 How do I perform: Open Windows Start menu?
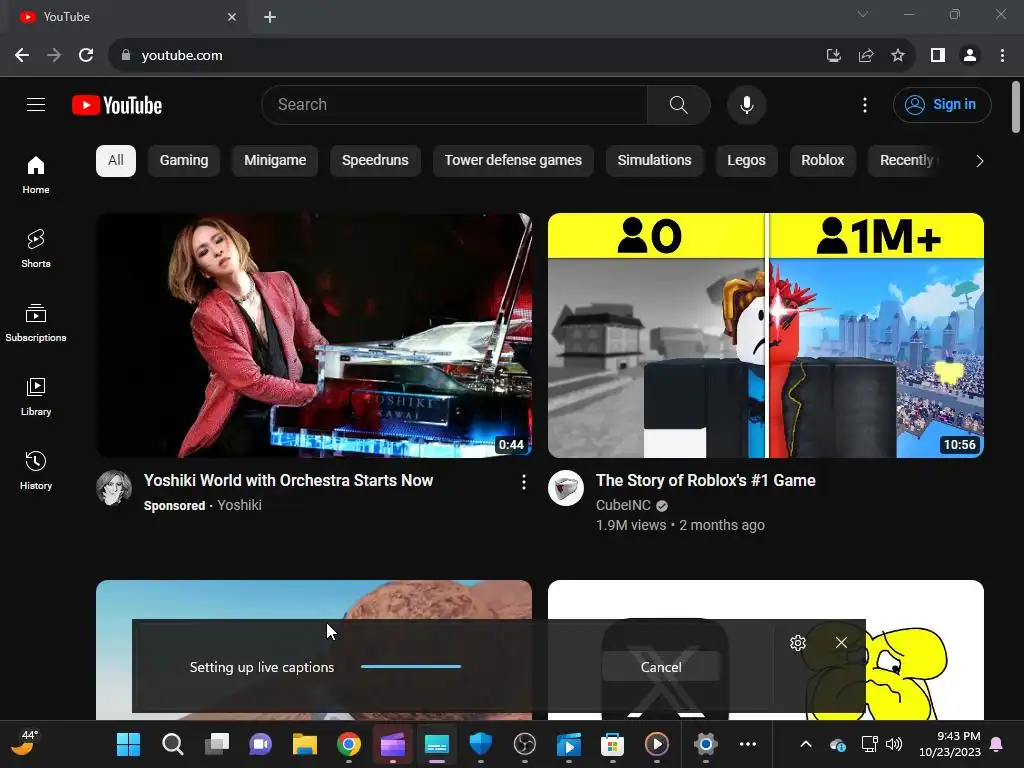(128, 744)
